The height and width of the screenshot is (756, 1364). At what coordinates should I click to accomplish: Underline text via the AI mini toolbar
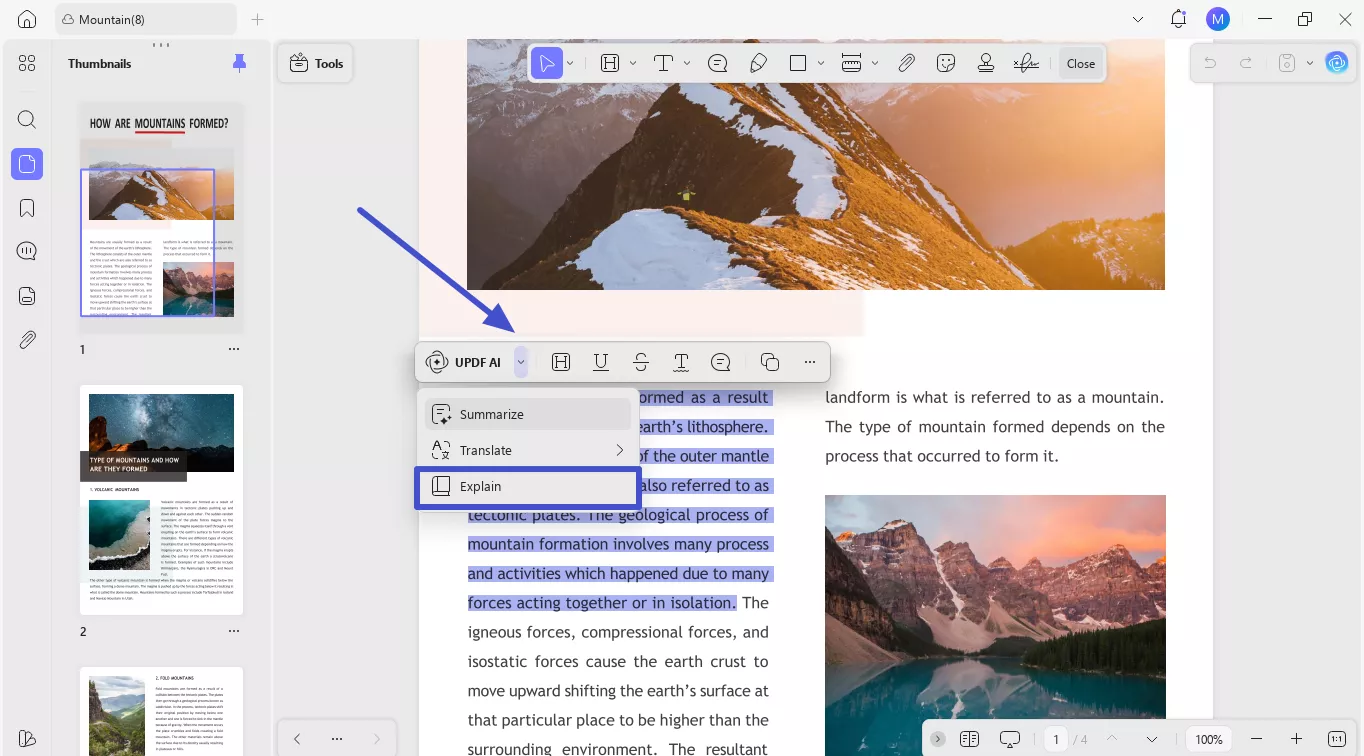[601, 361]
